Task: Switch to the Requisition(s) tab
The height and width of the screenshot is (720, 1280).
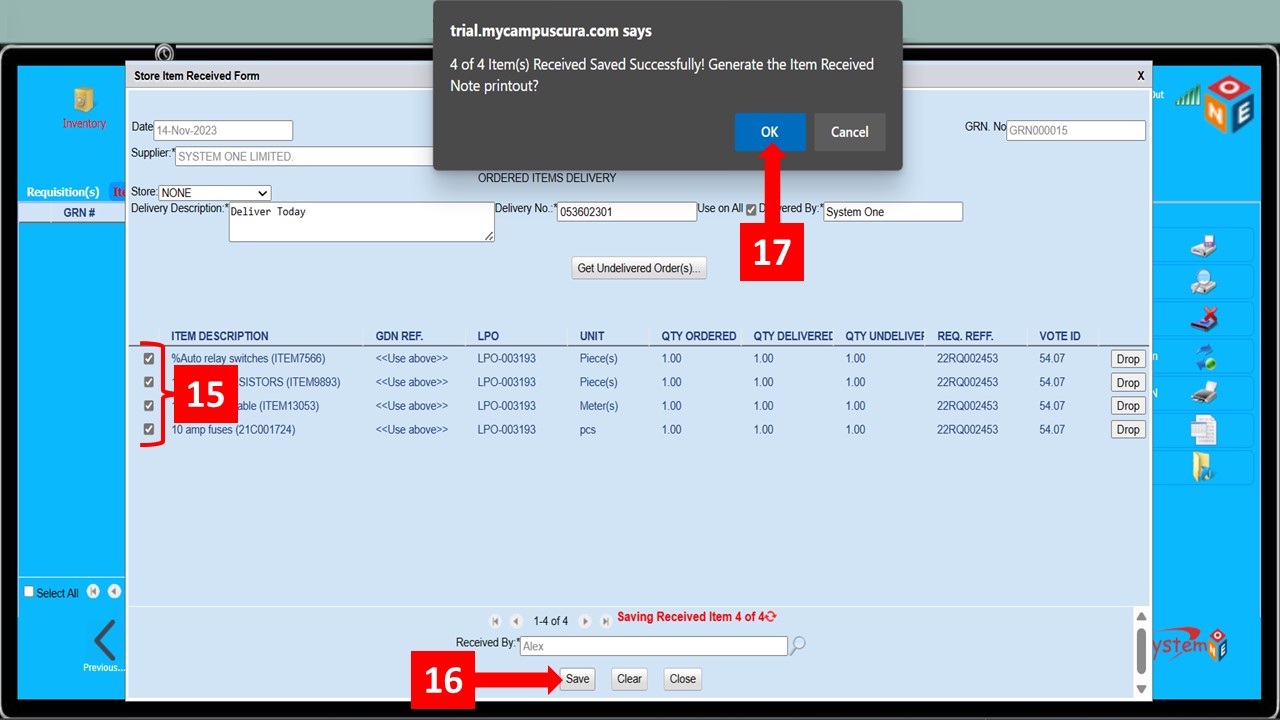Action: (x=62, y=192)
